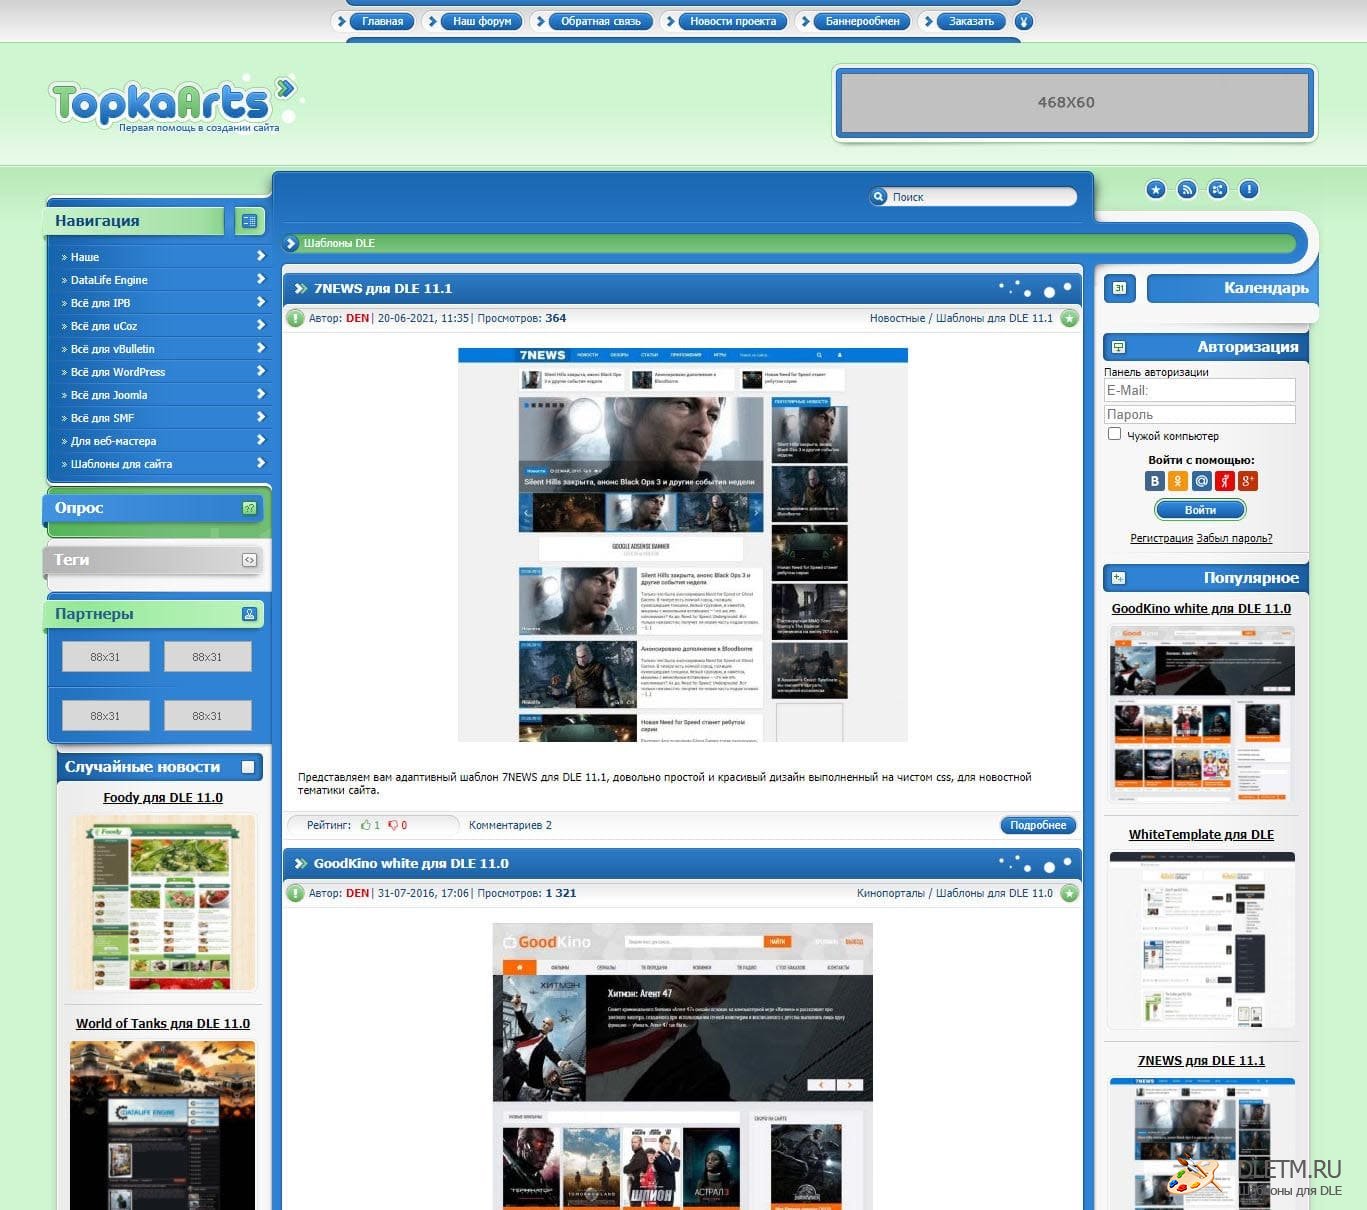1367x1210 pixels.
Task: Open the Наш форум menu item
Action: pyautogui.click(x=482, y=21)
